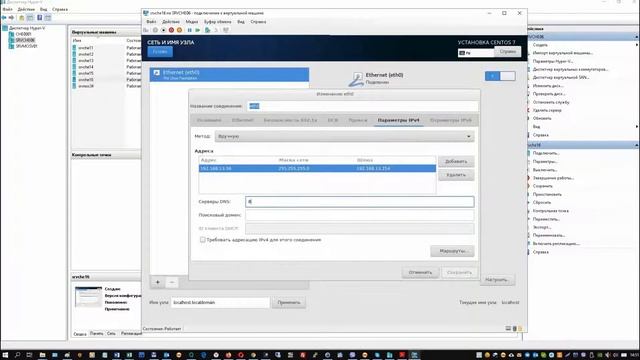This screenshot has width=640, height=360.
Task: Switch to the Основное tab in eth0 dialog
Action: coord(209,120)
